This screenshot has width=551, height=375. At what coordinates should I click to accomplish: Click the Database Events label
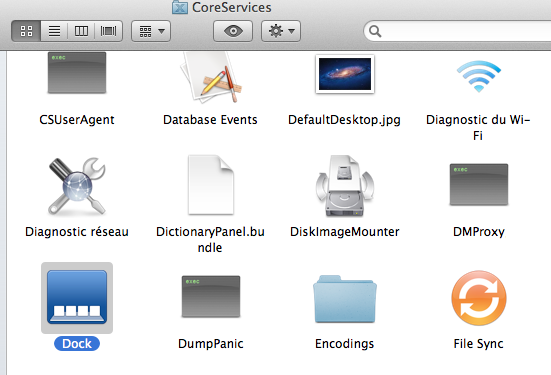click(210, 120)
